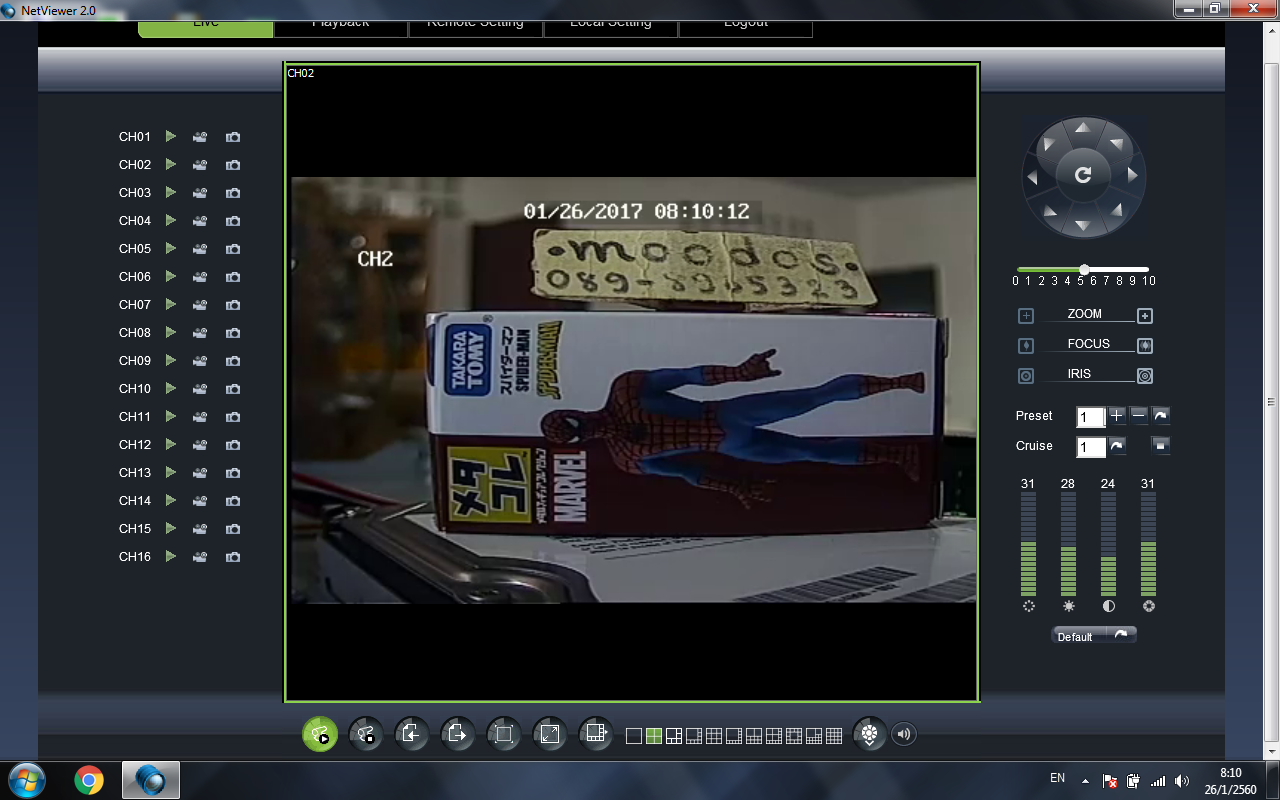Viewport: 1280px width, 800px height.
Task: Reset image settings with Default button
Action: (1094, 636)
